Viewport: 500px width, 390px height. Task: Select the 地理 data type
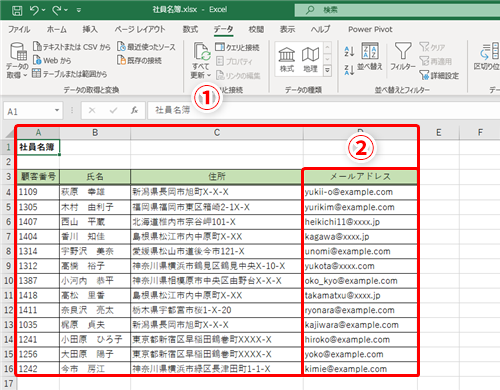click(x=310, y=59)
